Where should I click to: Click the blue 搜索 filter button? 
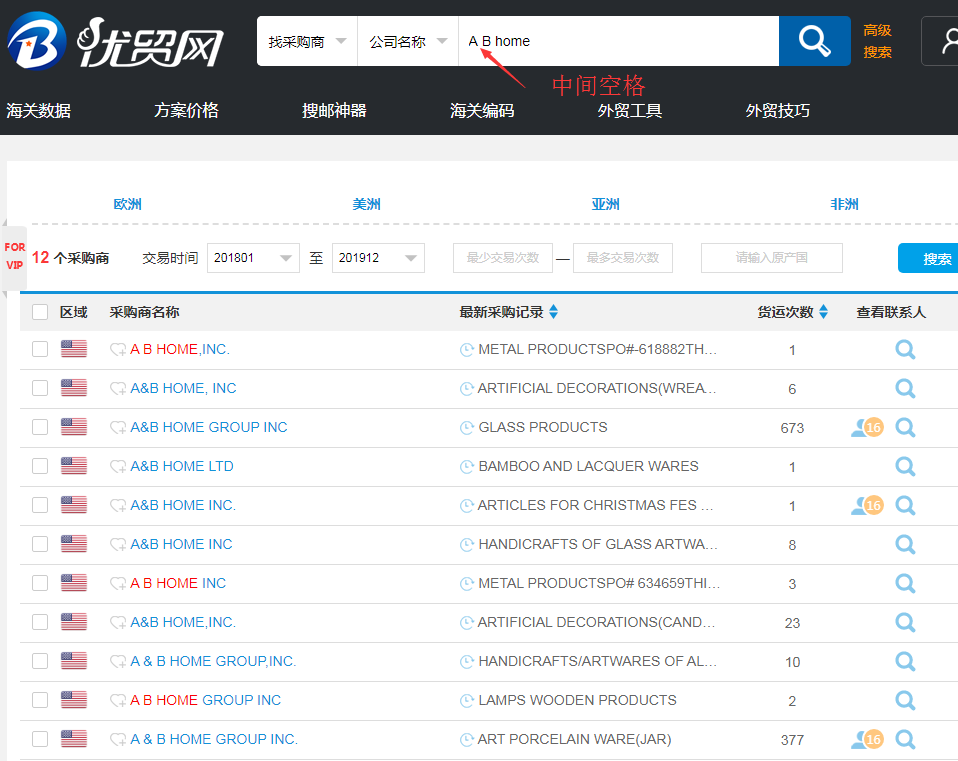click(929, 258)
